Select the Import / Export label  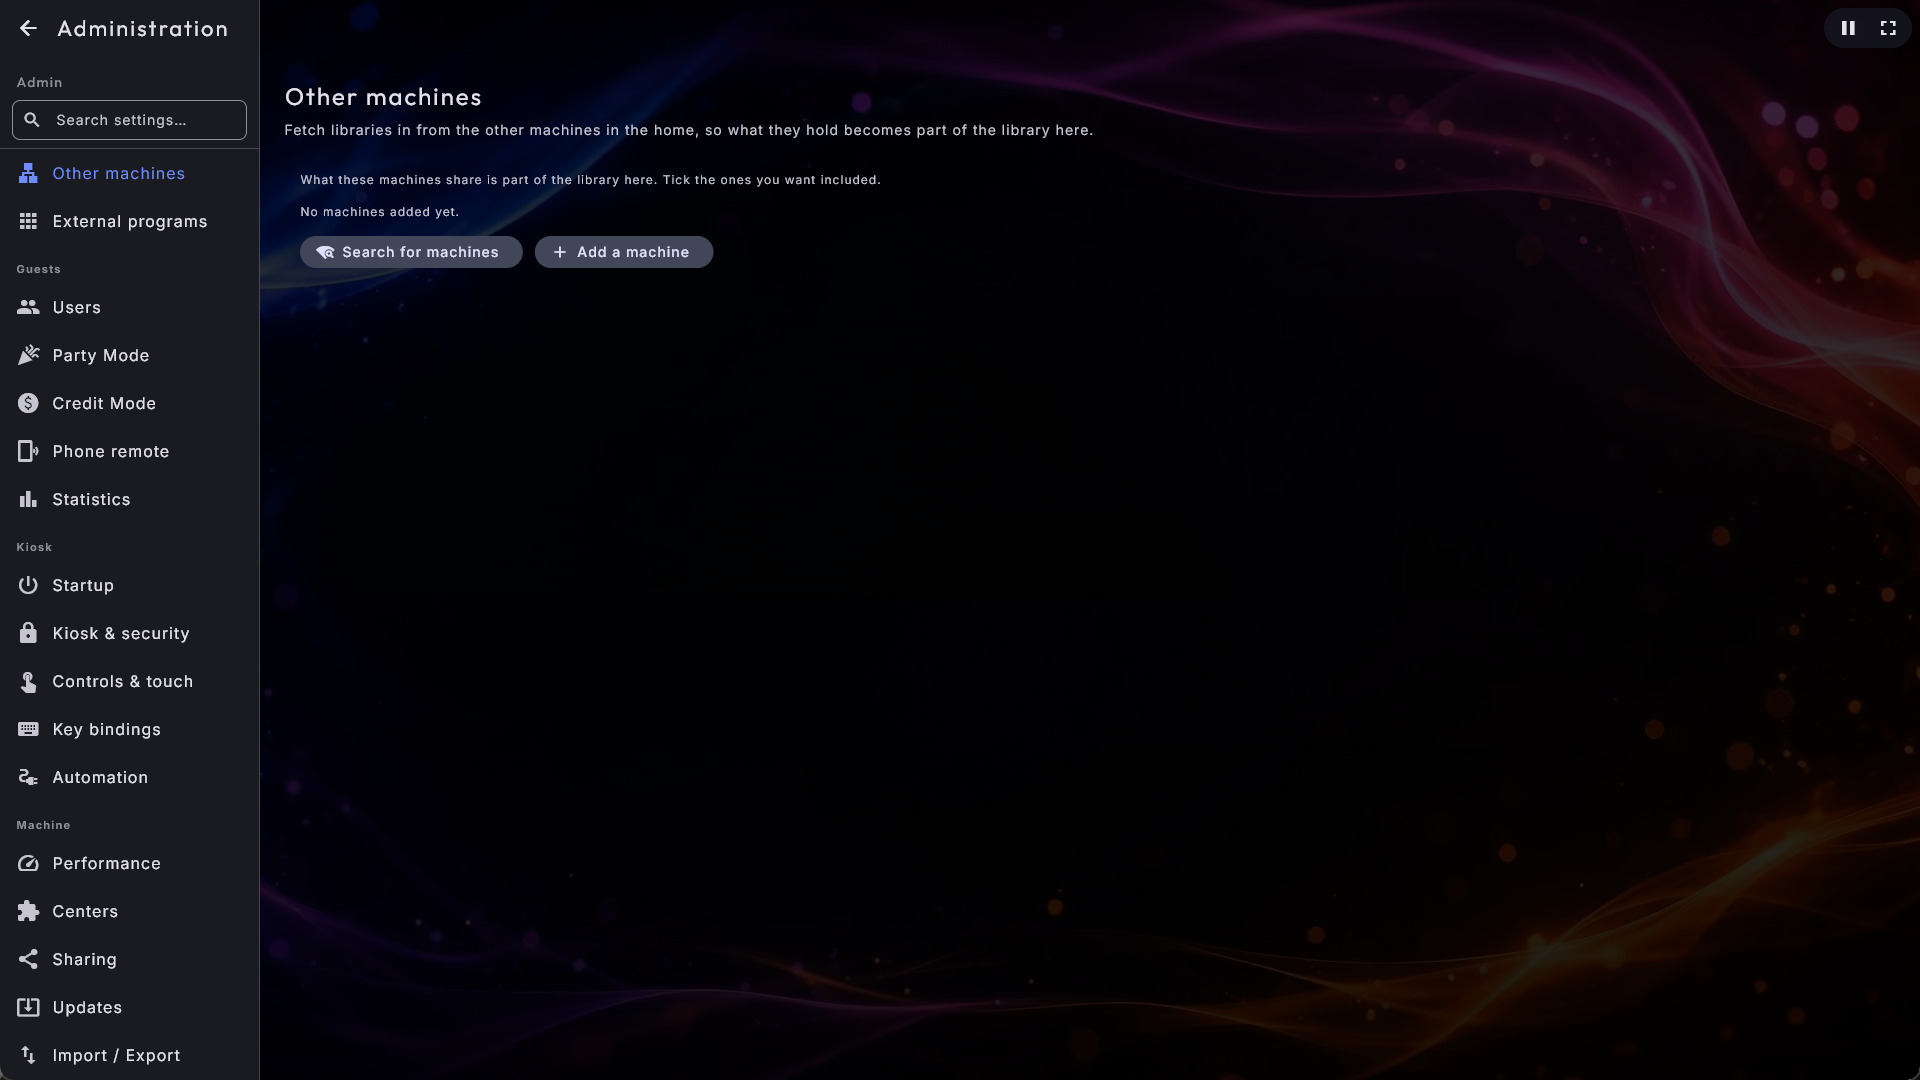(x=117, y=1056)
